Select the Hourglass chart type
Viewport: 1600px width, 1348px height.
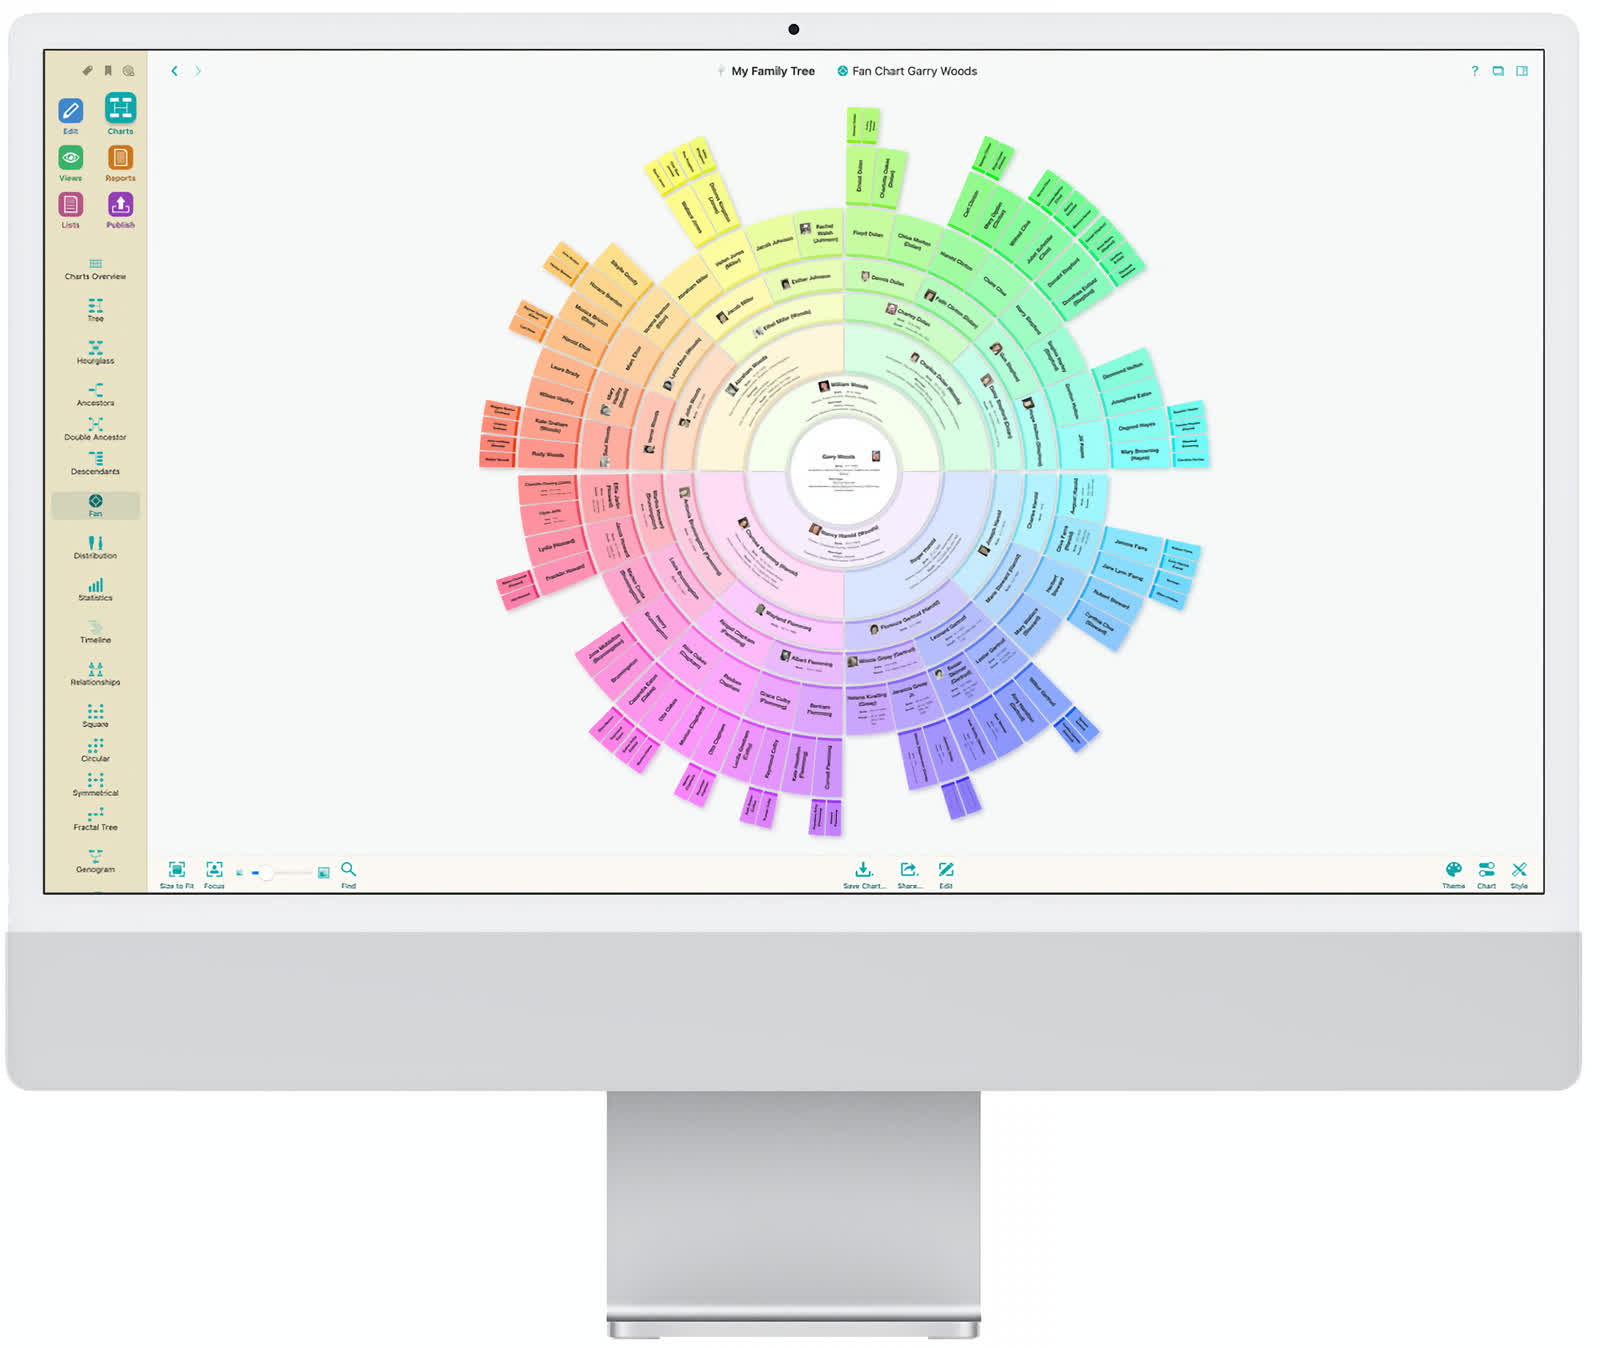[95, 352]
